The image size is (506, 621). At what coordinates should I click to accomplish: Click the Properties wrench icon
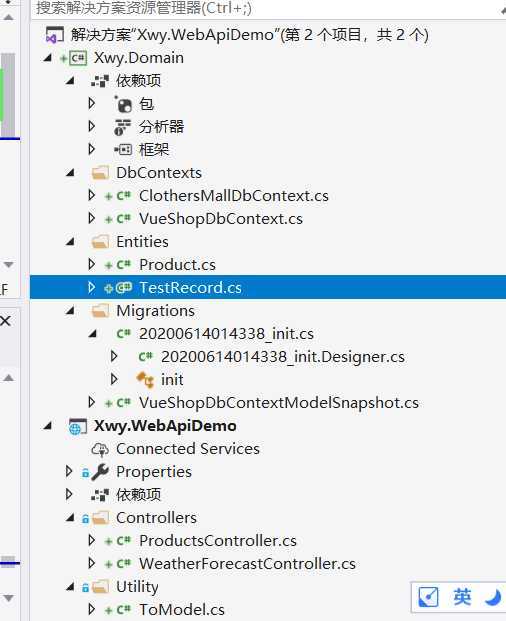(100, 472)
